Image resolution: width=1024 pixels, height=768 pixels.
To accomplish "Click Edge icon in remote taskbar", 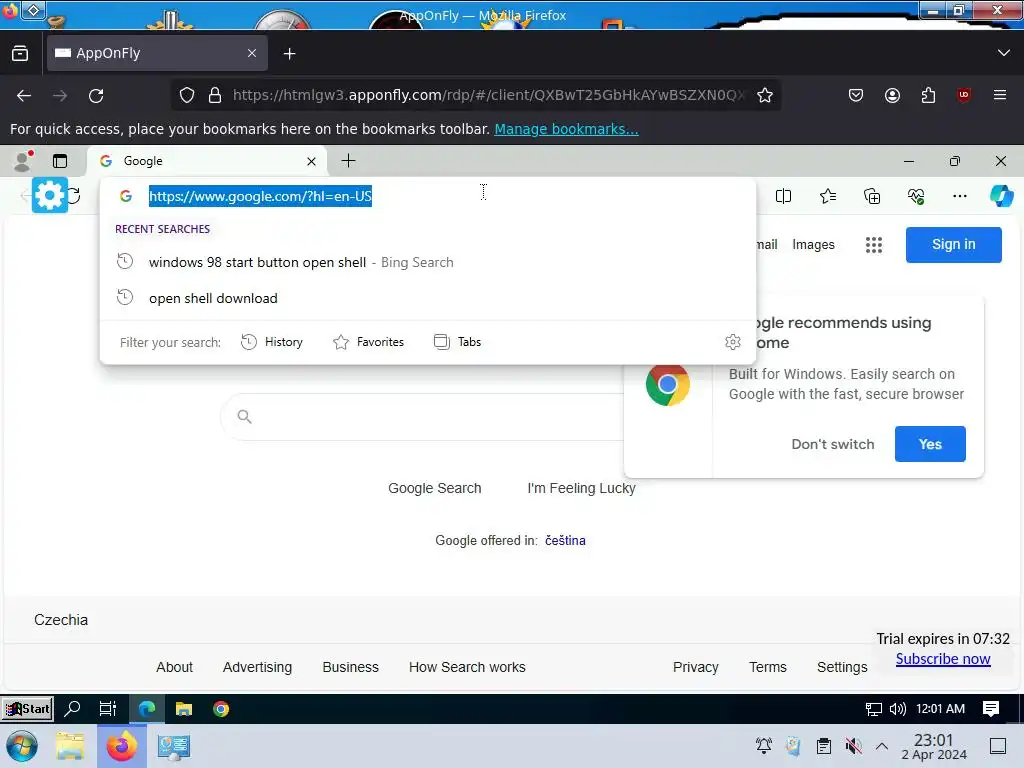I will pyautogui.click(x=147, y=709).
